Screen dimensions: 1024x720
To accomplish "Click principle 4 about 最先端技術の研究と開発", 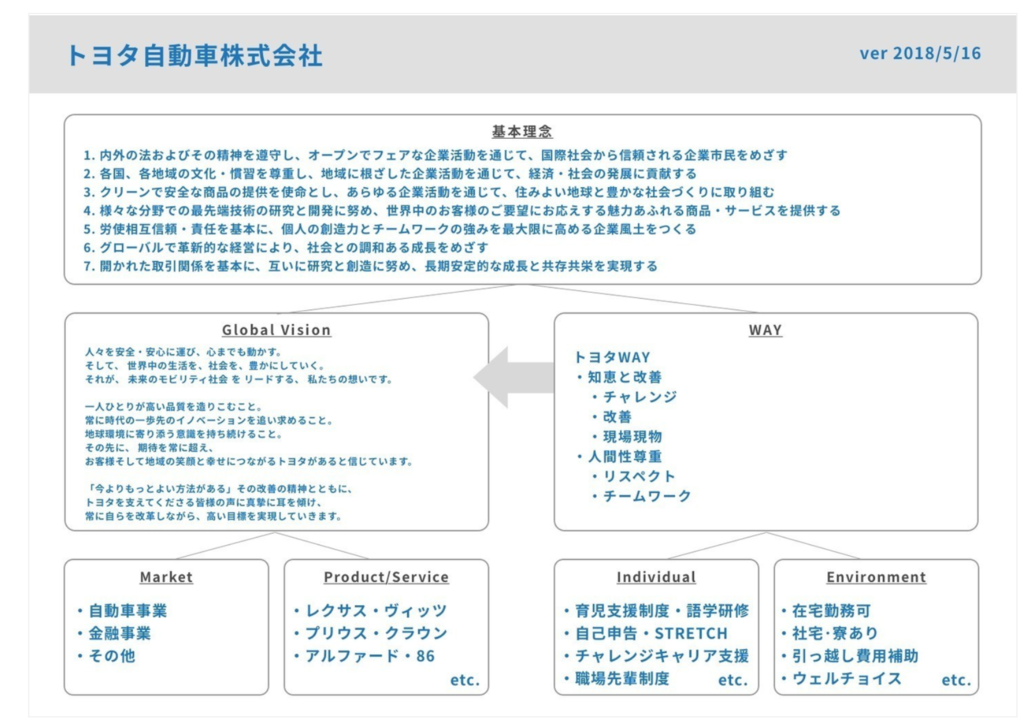I will click(462, 210).
